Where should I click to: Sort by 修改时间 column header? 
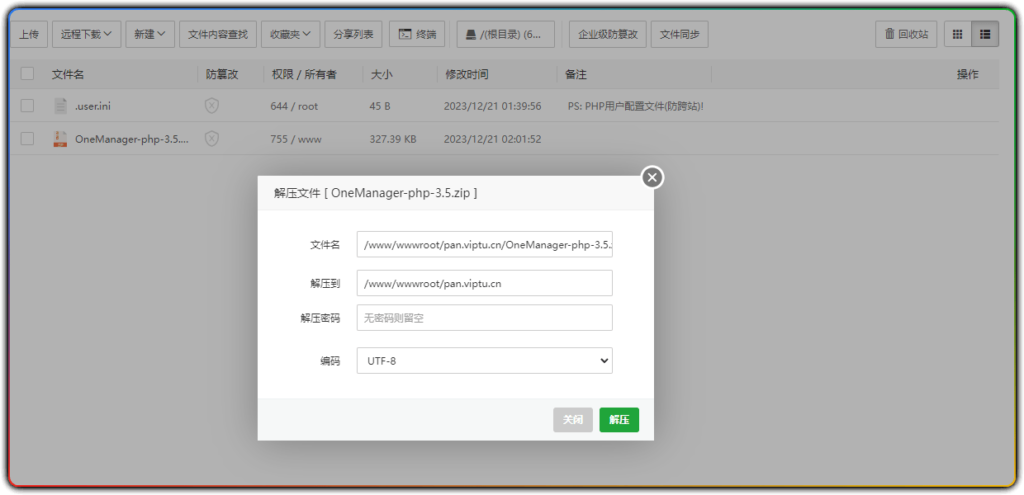pos(466,74)
